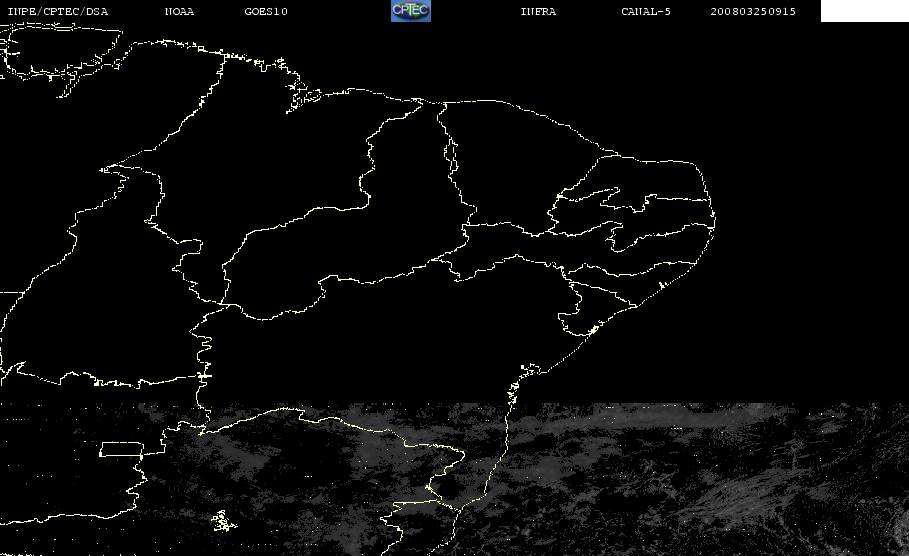This screenshot has width=909, height=556.
Task: Click the NOAA label in header
Action: click(179, 12)
